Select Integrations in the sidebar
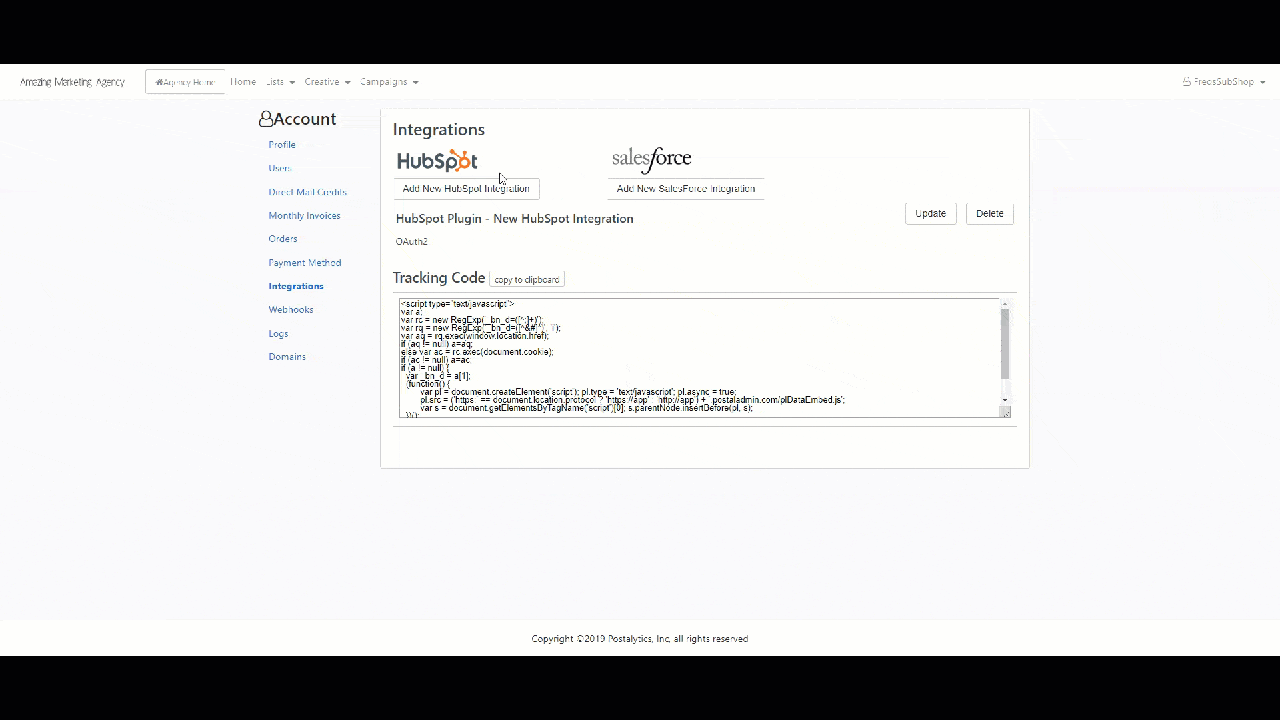The width and height of the screenshot is (1280, 720). pos(296,286)
